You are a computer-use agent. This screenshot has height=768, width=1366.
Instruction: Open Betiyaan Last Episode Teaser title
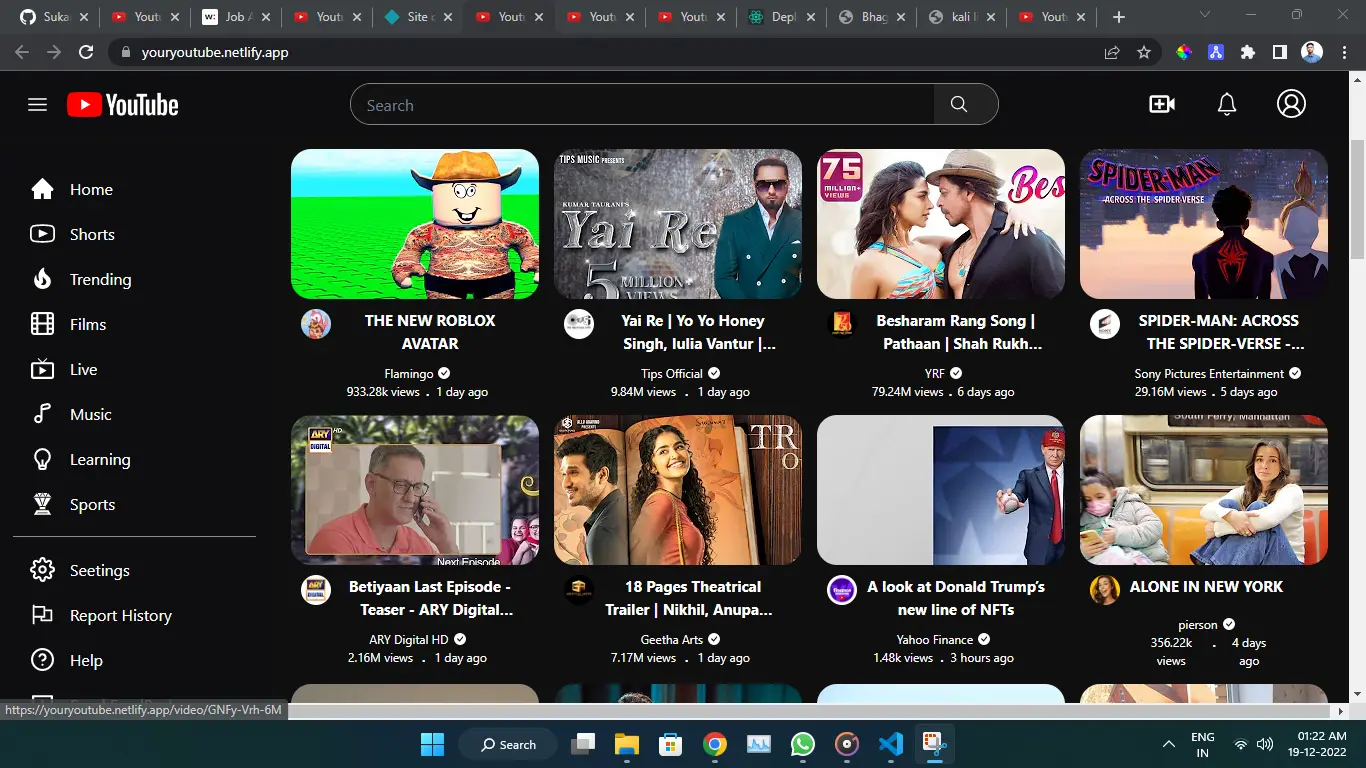click(x=430, y=598)
